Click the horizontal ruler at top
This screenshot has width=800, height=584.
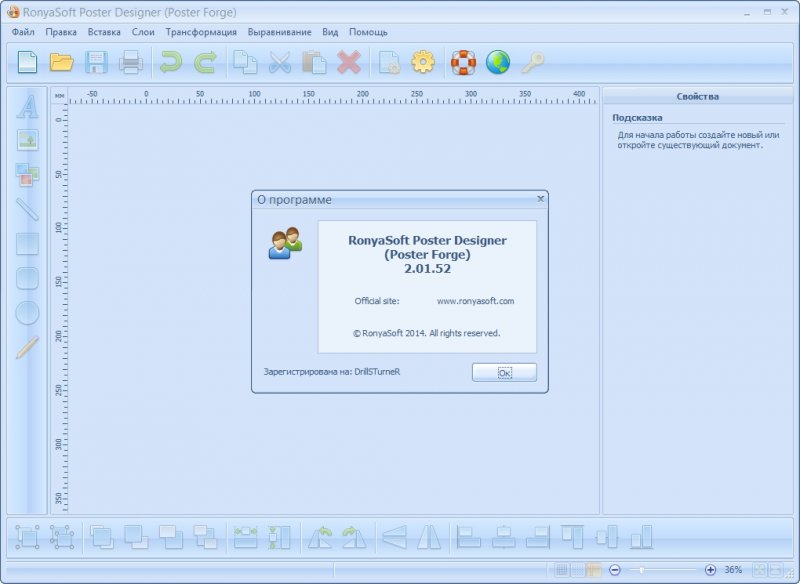pos(332,96)
